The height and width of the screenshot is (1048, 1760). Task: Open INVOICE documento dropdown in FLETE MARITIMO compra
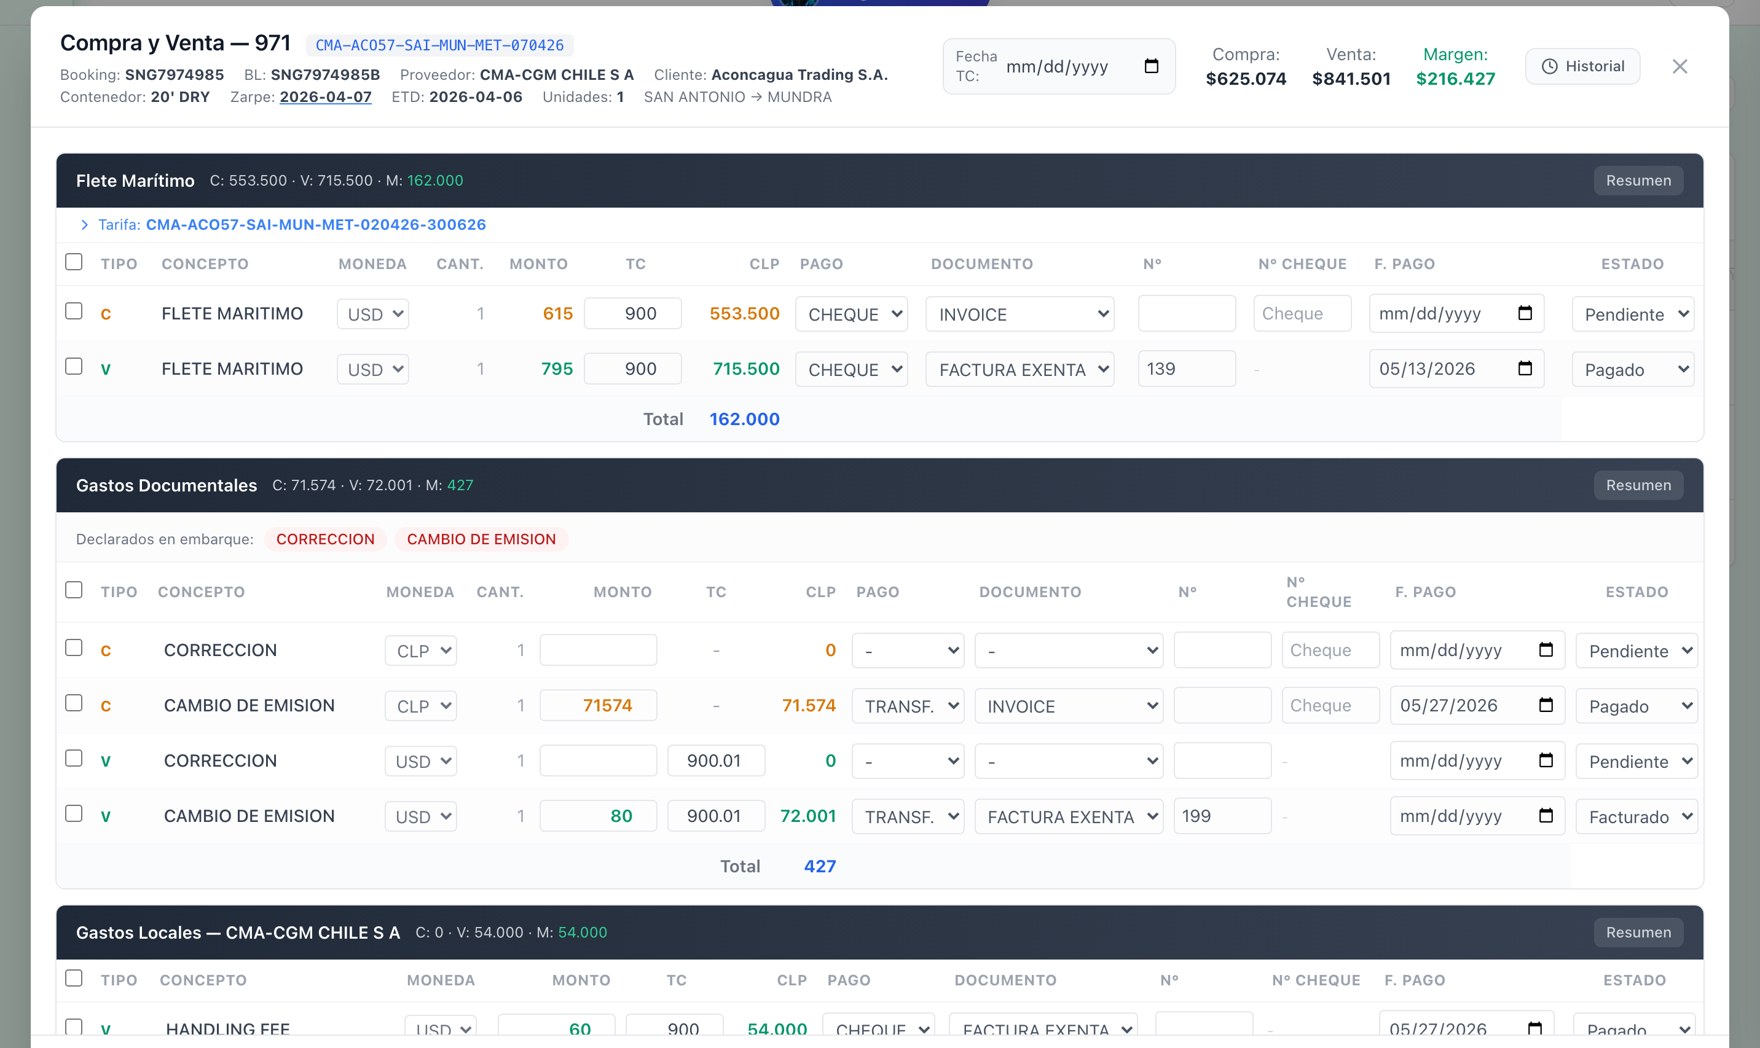(1020, 314)
